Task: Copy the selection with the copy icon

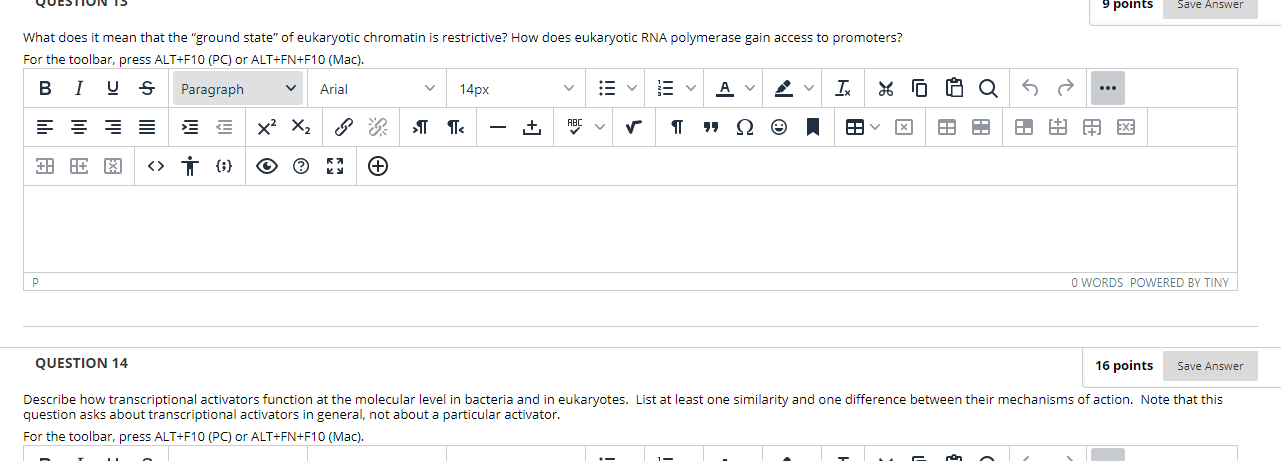Action: coord(919,89)
